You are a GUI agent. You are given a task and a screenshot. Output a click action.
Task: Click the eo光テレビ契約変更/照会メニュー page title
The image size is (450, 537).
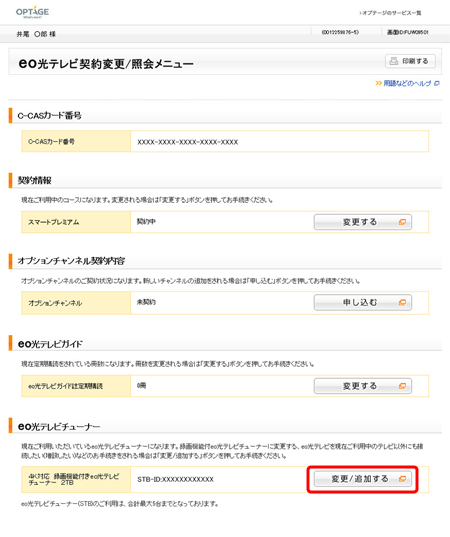[x=106, y=63]
